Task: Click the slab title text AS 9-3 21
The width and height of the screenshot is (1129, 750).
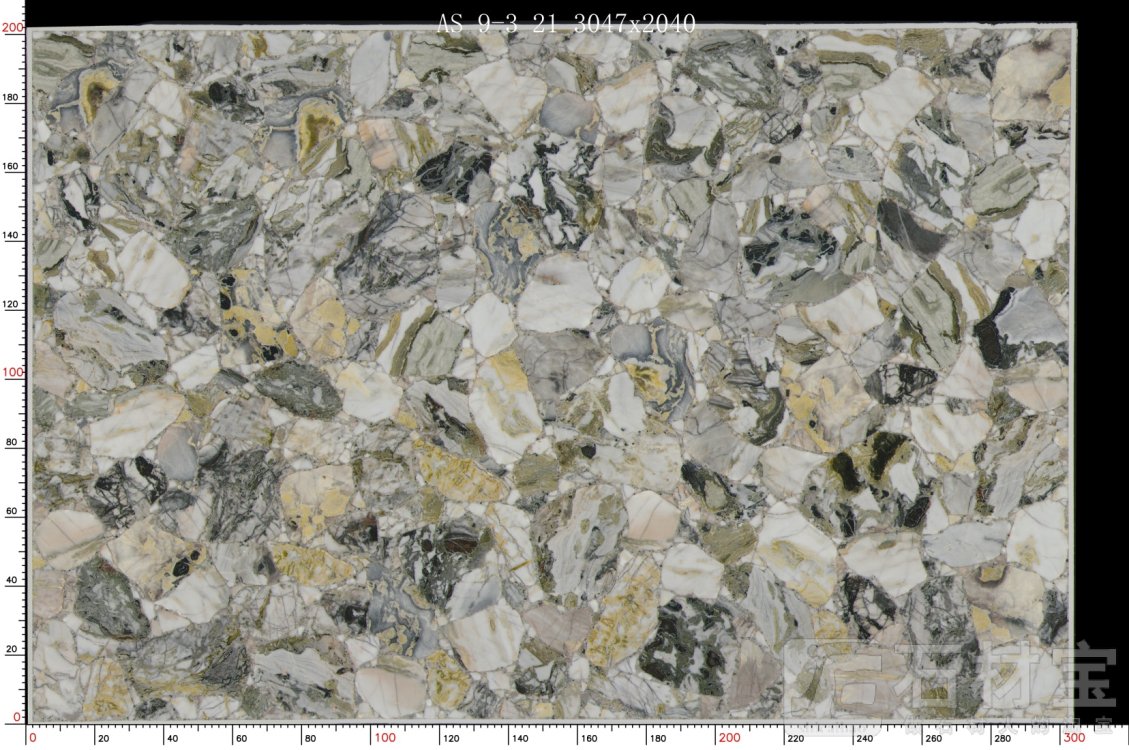Action: tap(497, 23)
